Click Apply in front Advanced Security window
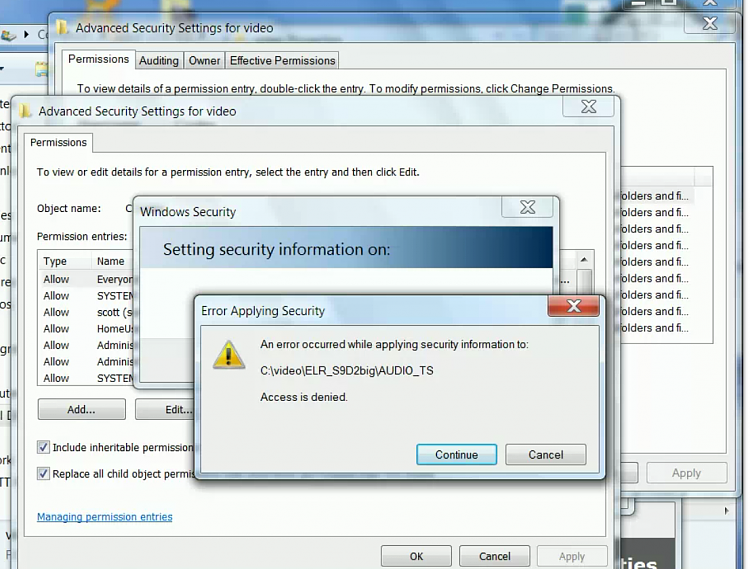750x569 pixels. pos(572,556)
